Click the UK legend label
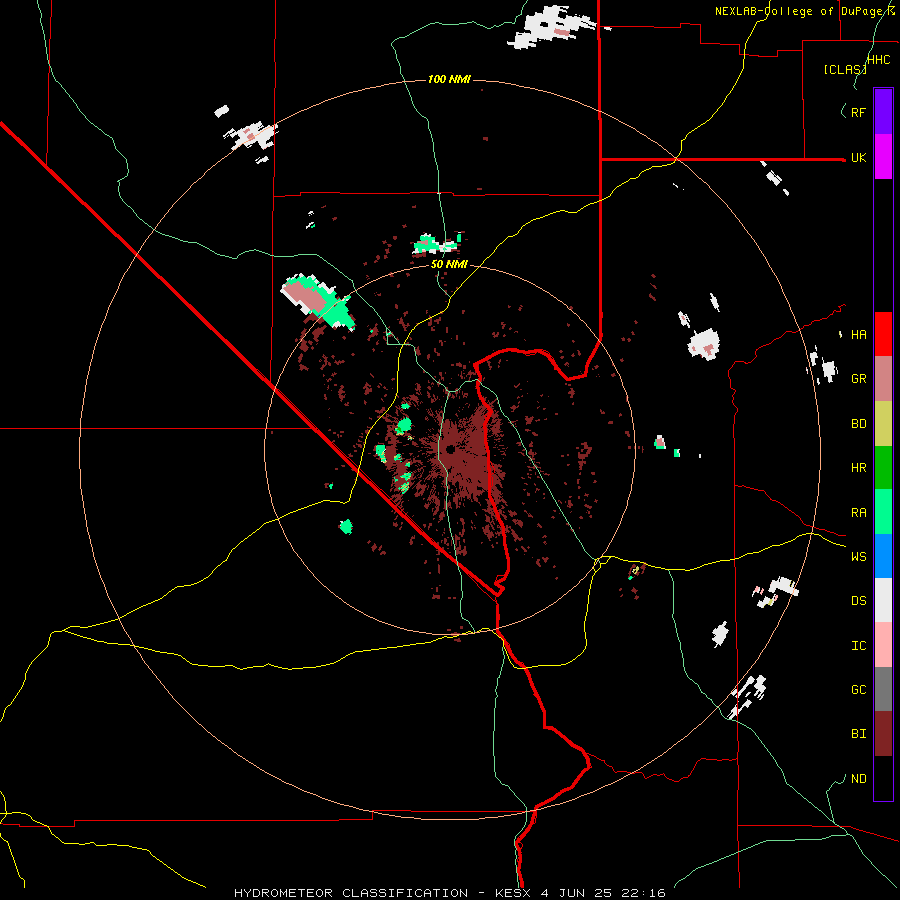Viewport: 900px width, 900px height. click(858, 158)
